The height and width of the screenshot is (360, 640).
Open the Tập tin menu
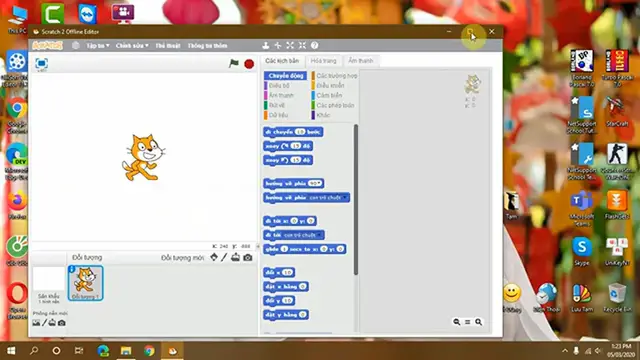coord(97,46)
